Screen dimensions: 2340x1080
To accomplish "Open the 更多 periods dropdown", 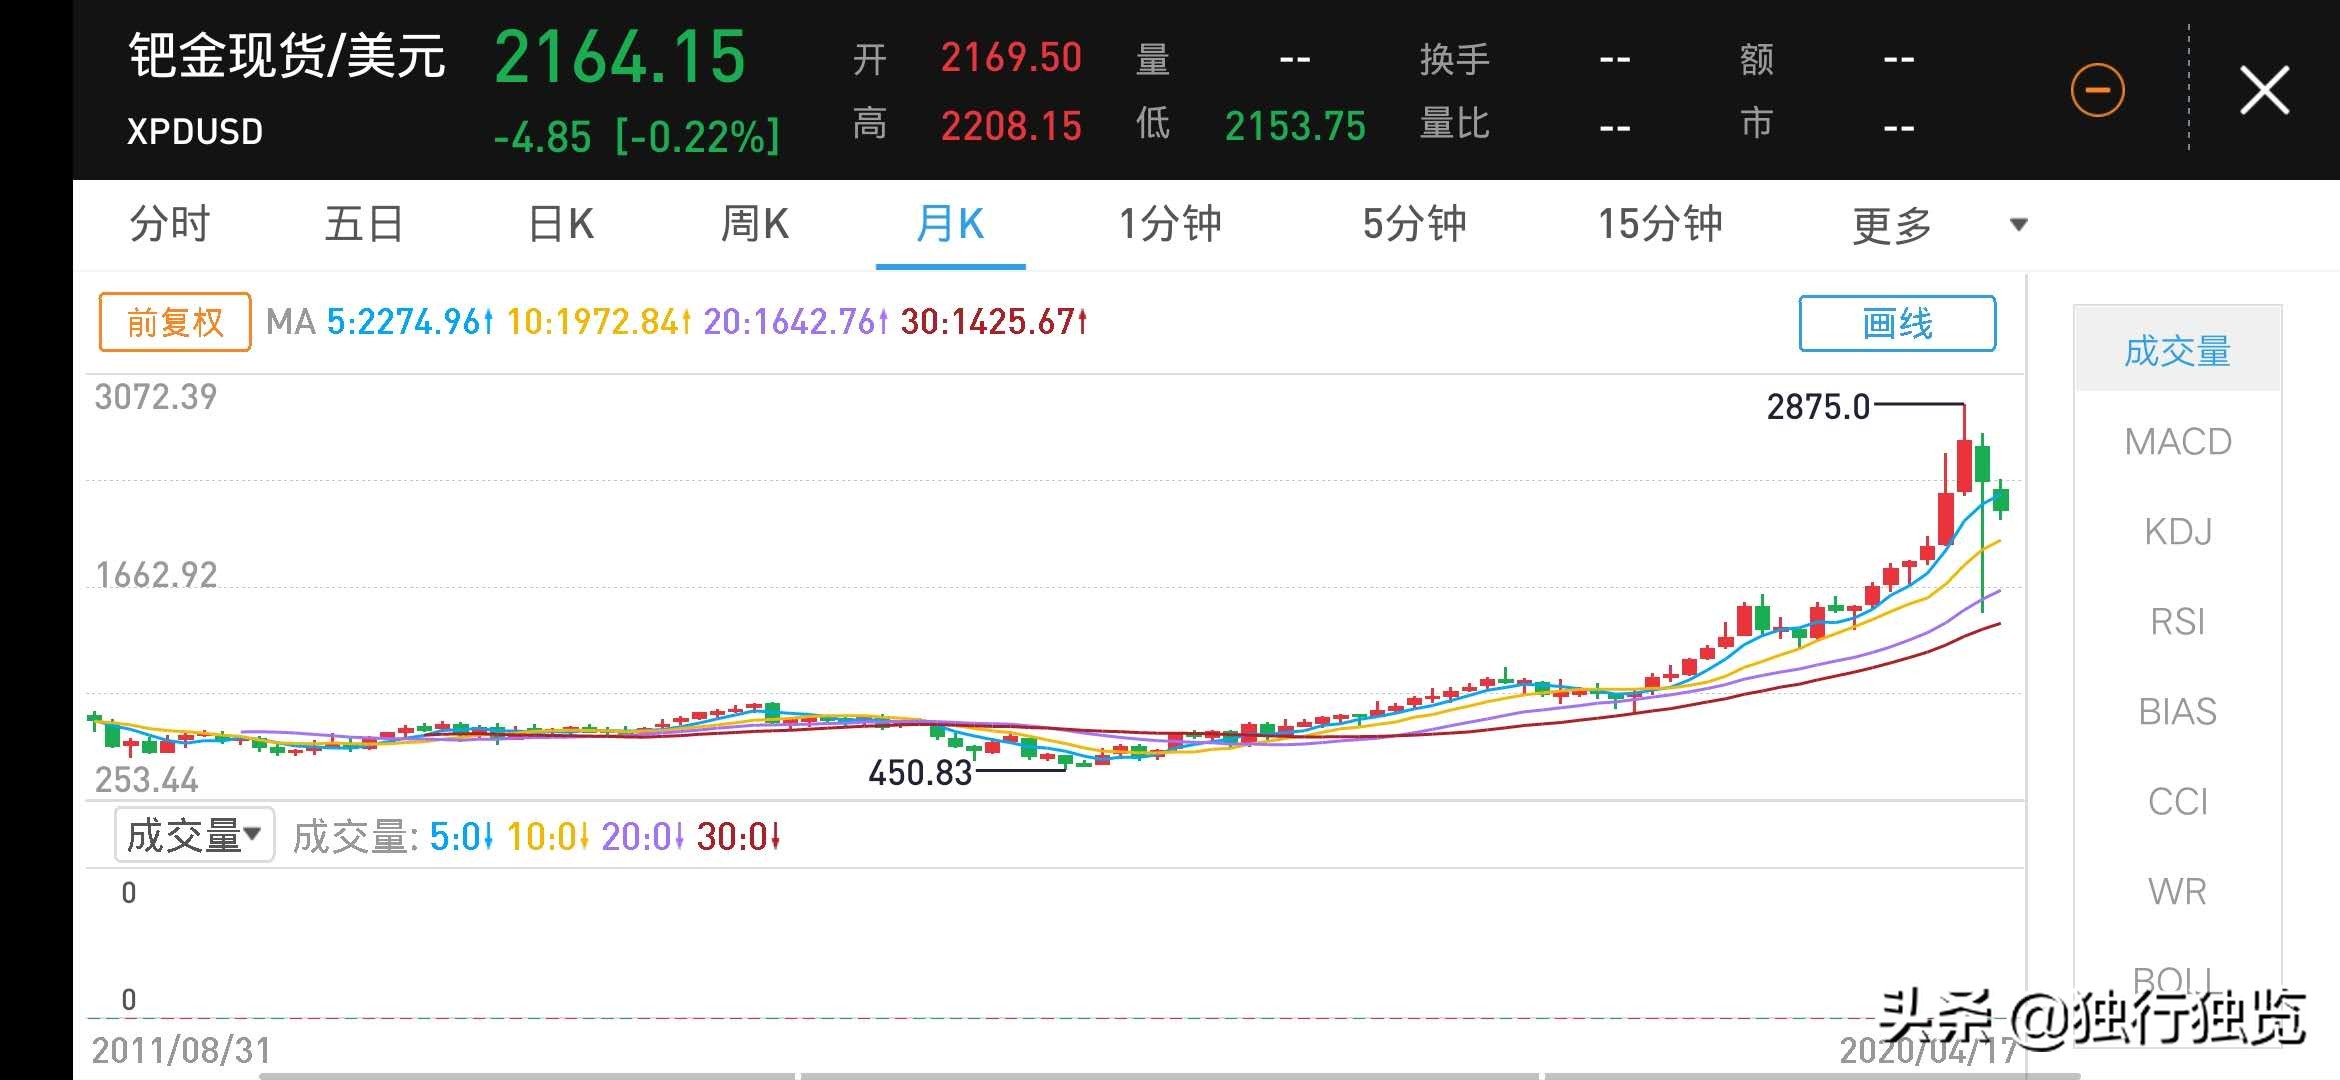I will 1891,224.
